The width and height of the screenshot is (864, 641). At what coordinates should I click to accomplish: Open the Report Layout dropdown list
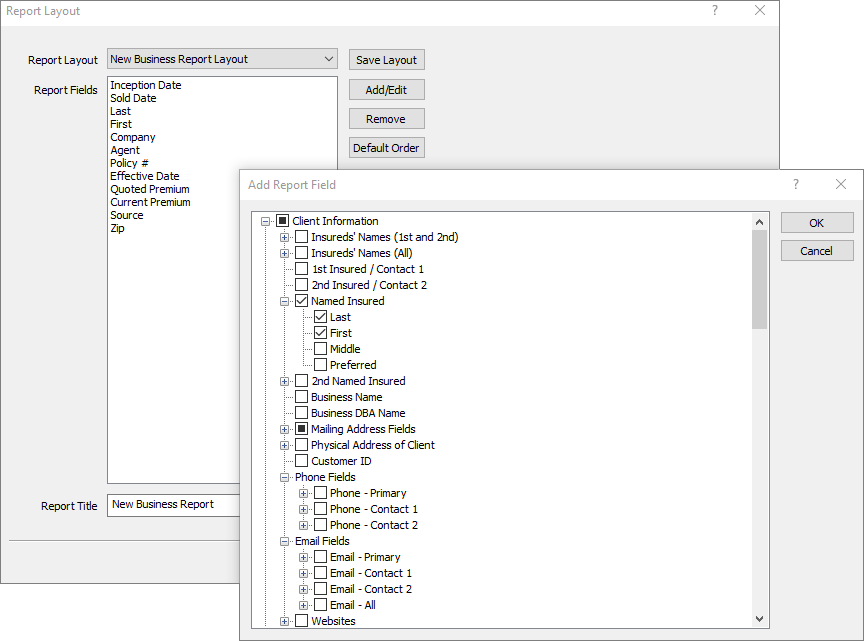coord(330,59)
